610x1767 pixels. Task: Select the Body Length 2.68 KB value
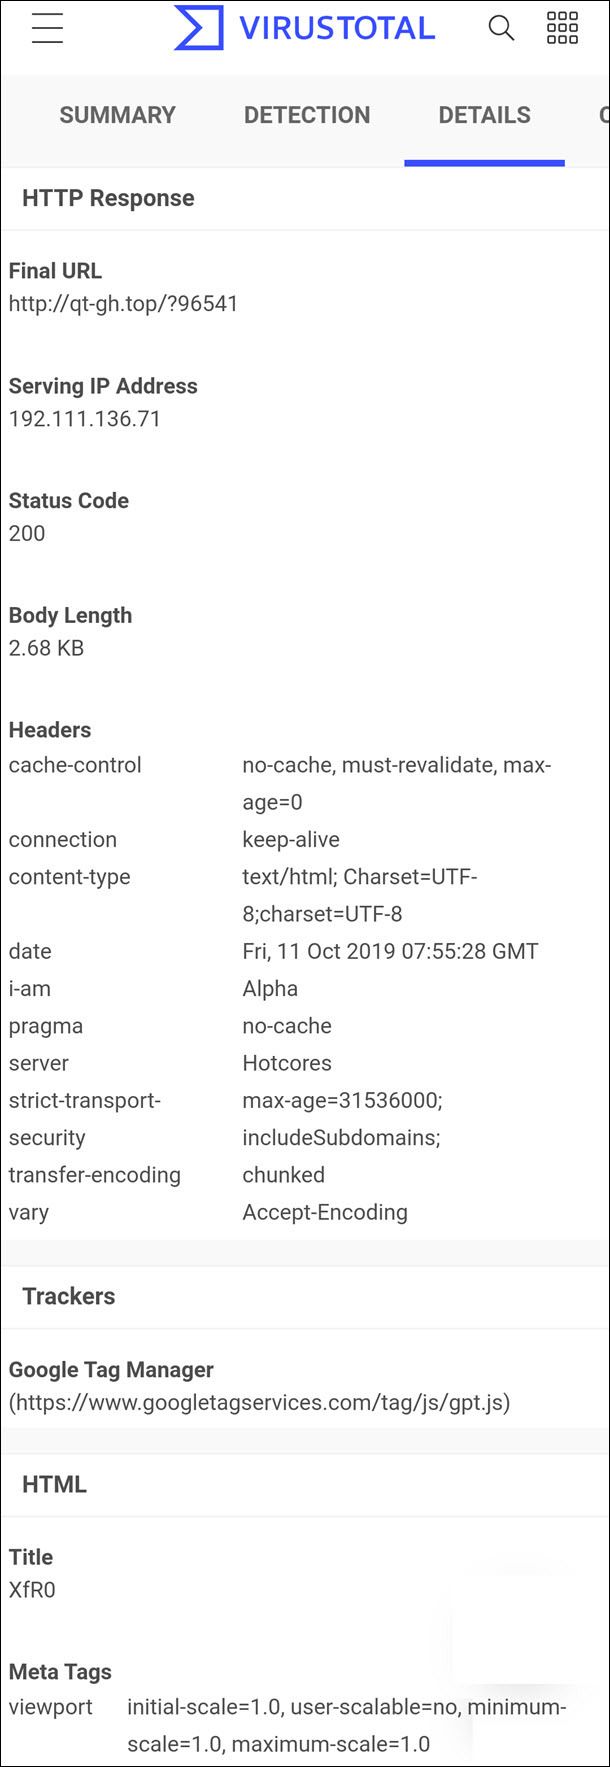pyautogui.click(x=46, y=648)
